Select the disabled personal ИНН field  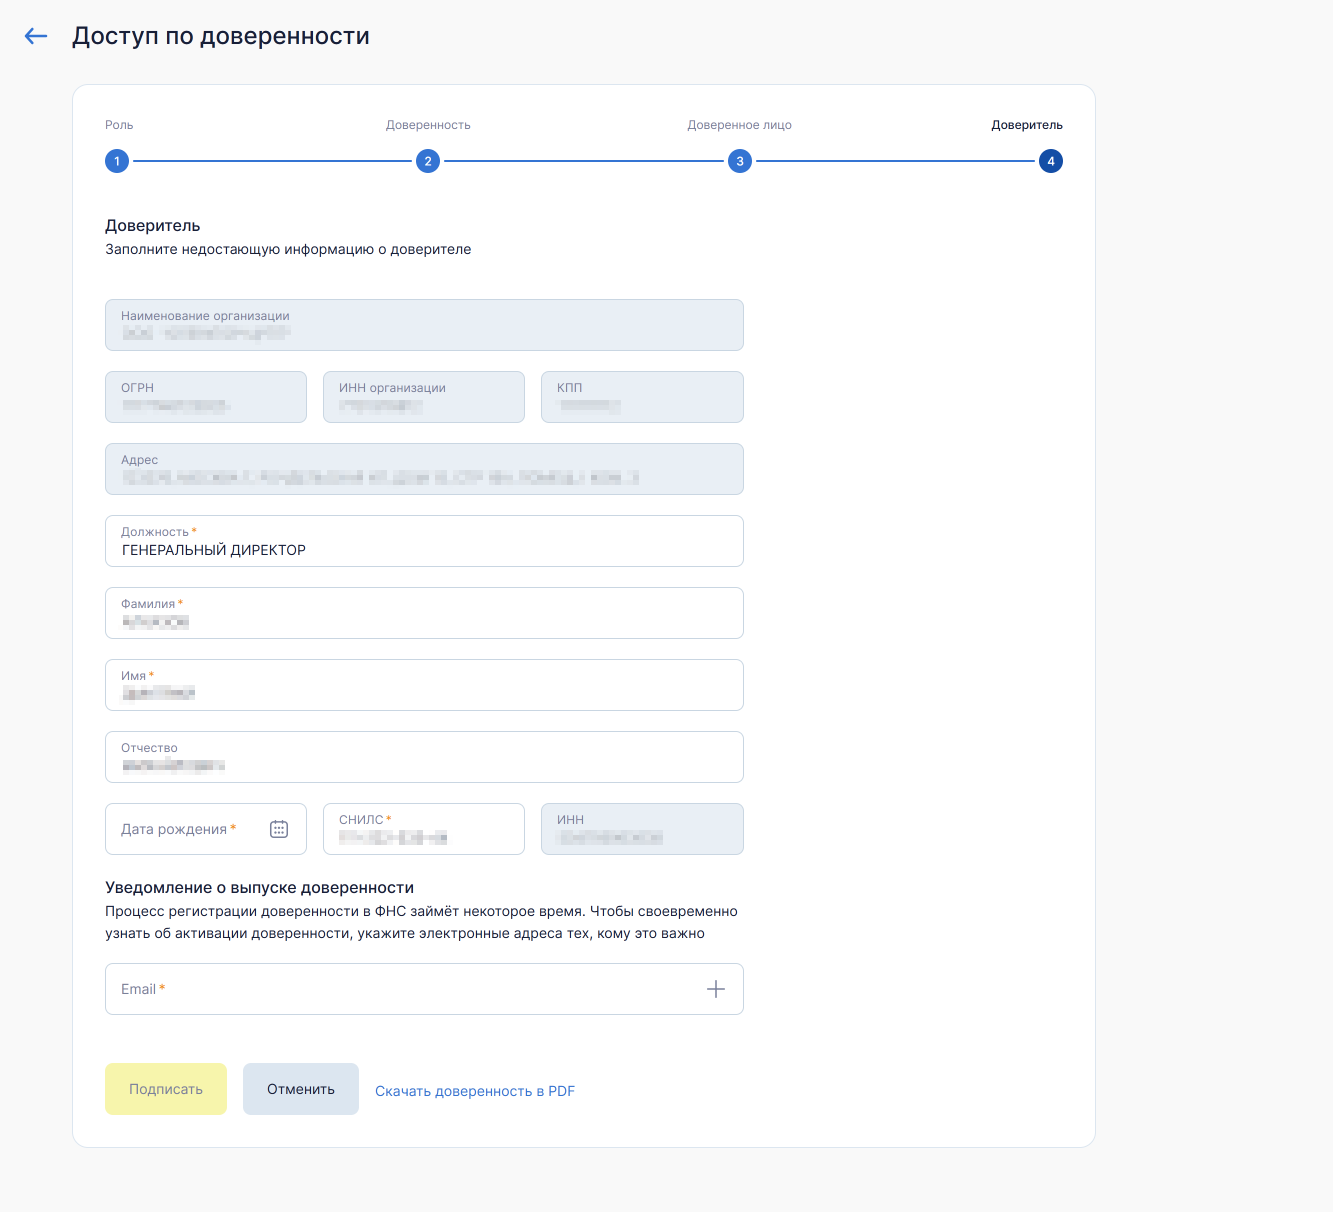coord(642,829)
